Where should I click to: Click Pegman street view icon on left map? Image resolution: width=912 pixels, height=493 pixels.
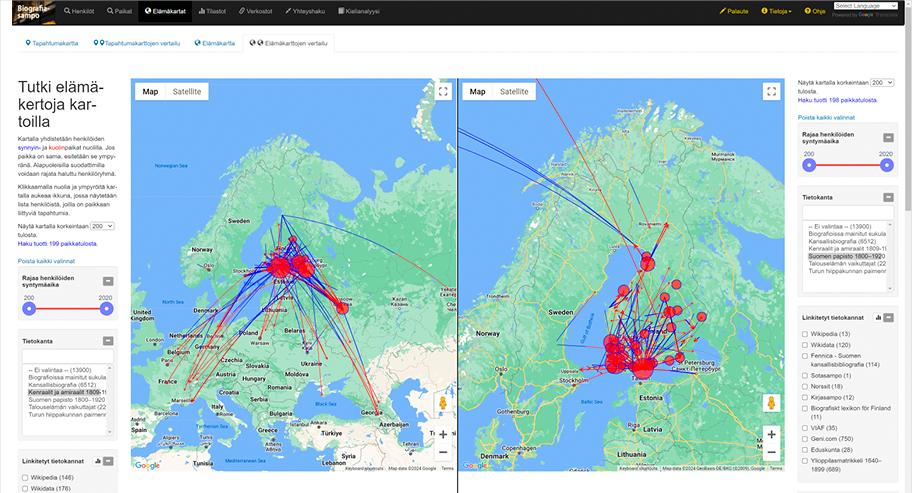click(x=443, y=403)
